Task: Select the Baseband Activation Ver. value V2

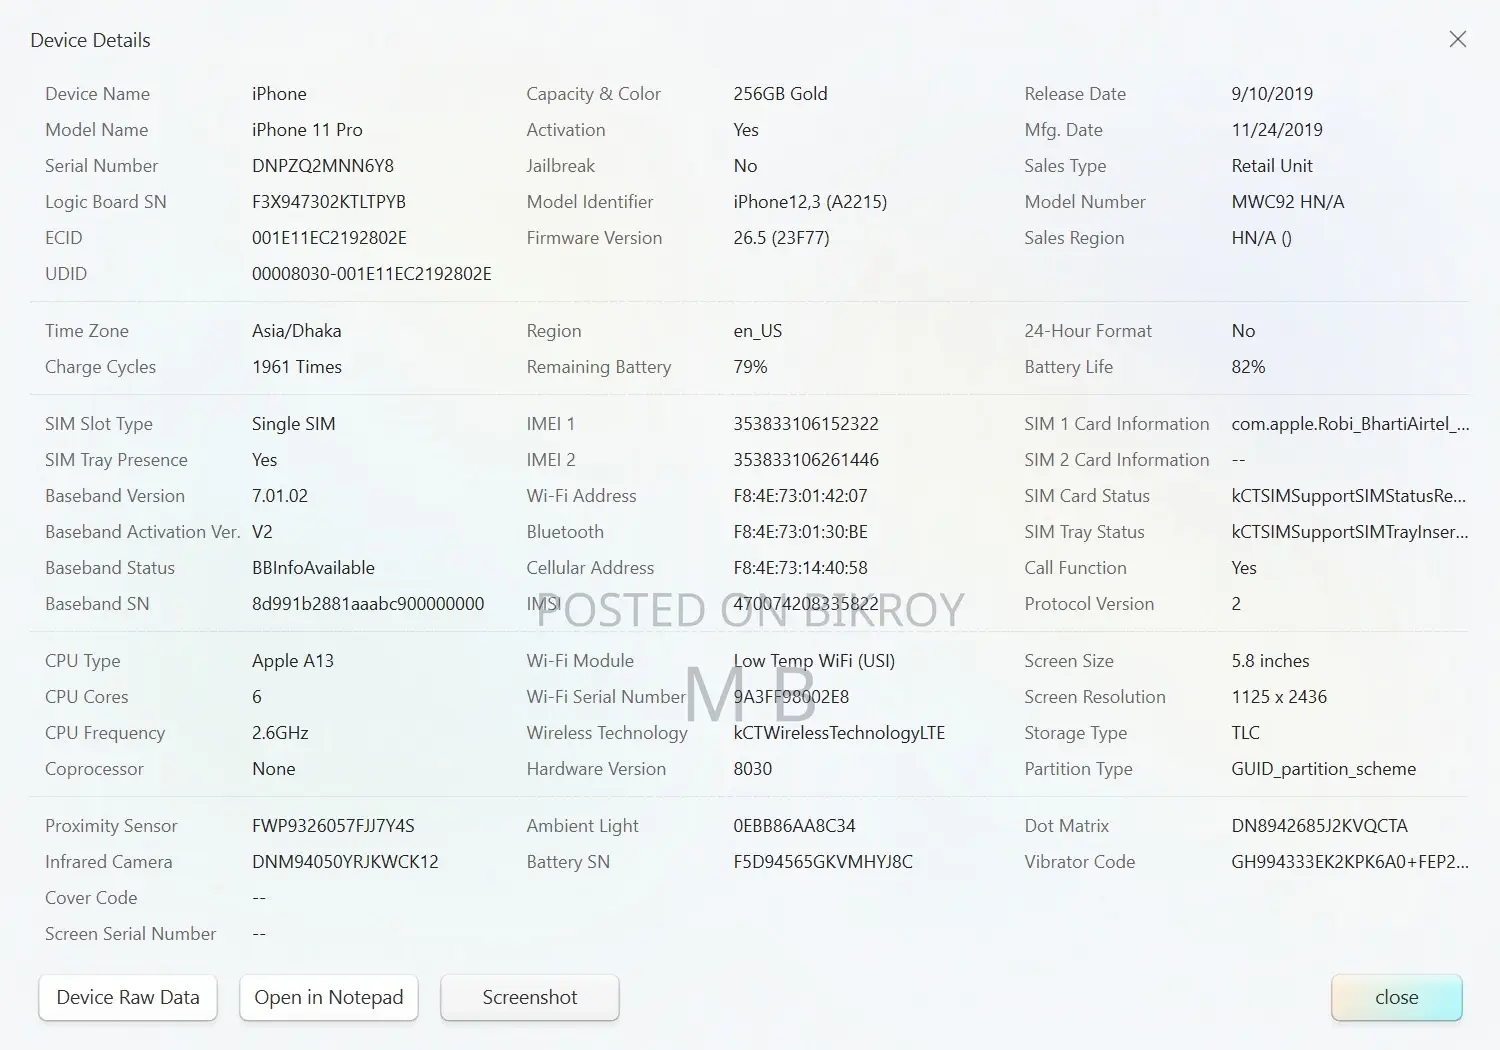Action: coord(262,532)
